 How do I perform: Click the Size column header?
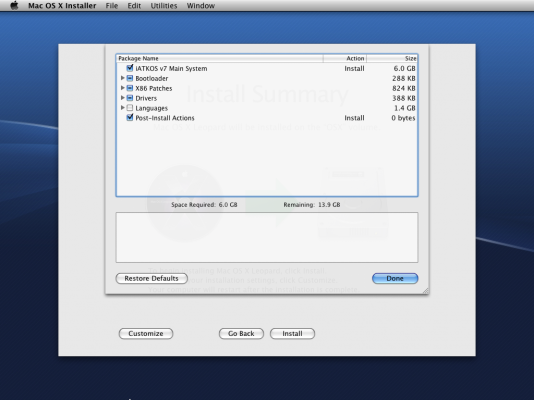pyautogui.click(x=392, y=59)
